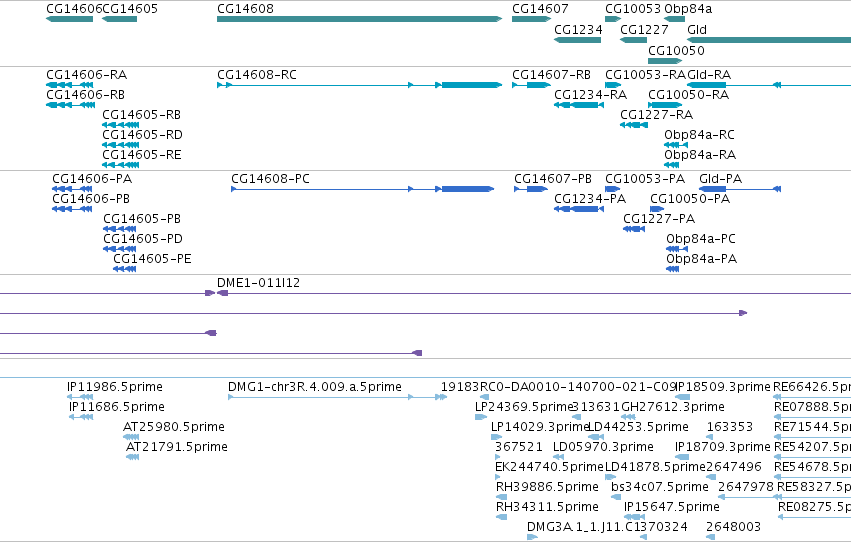Click the long CG14608 gene bar
851x542 pixels.
click(359, 19)
